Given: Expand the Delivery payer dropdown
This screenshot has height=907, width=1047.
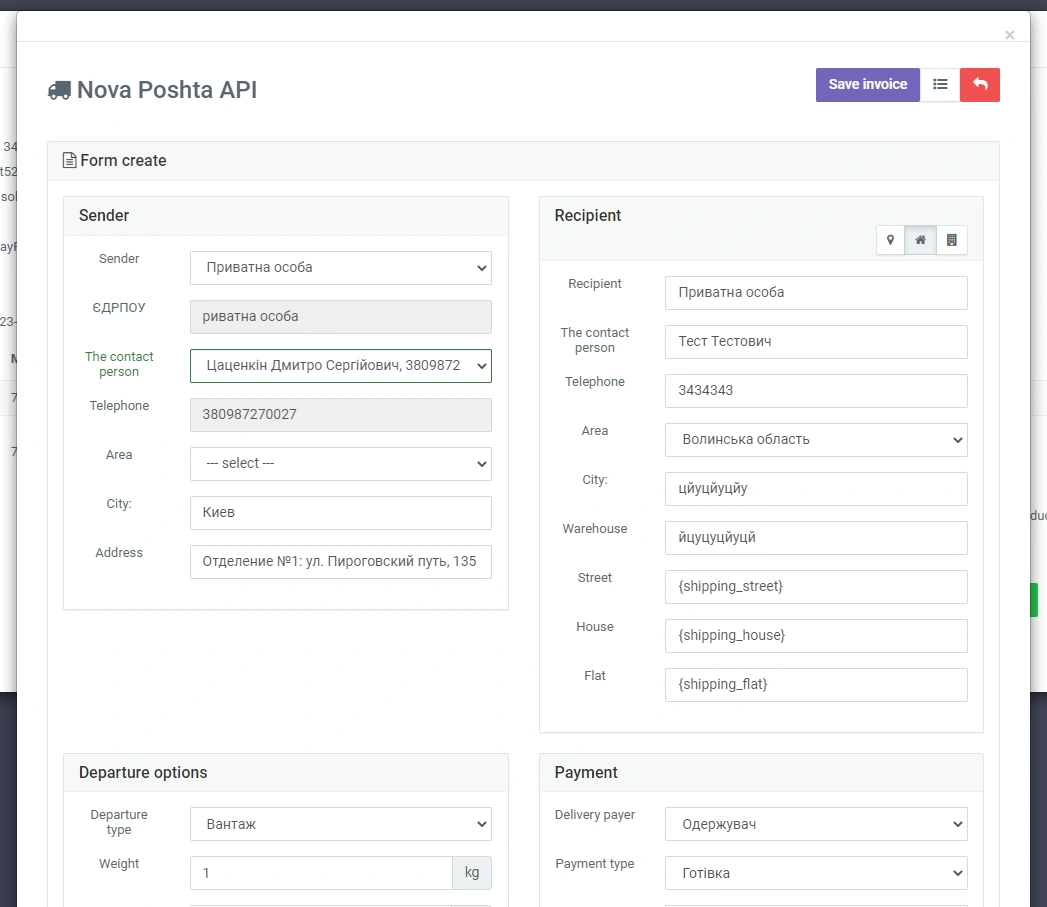Looking at the screenshot, I should click(815, 825).
